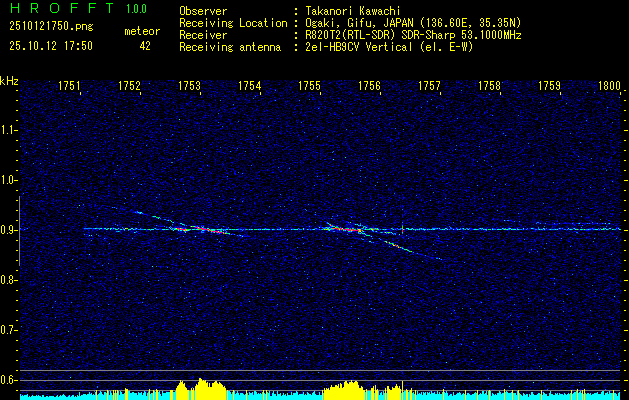Screen dimensions: 629x400
Task: Click the 1759 time axis marker
Action: coord(550,85)
